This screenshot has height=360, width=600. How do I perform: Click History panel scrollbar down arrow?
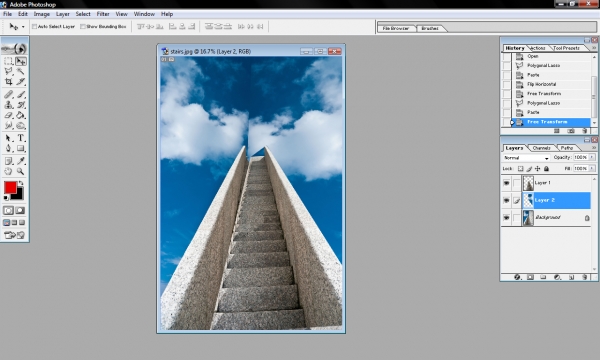click(x=594, y=122)
